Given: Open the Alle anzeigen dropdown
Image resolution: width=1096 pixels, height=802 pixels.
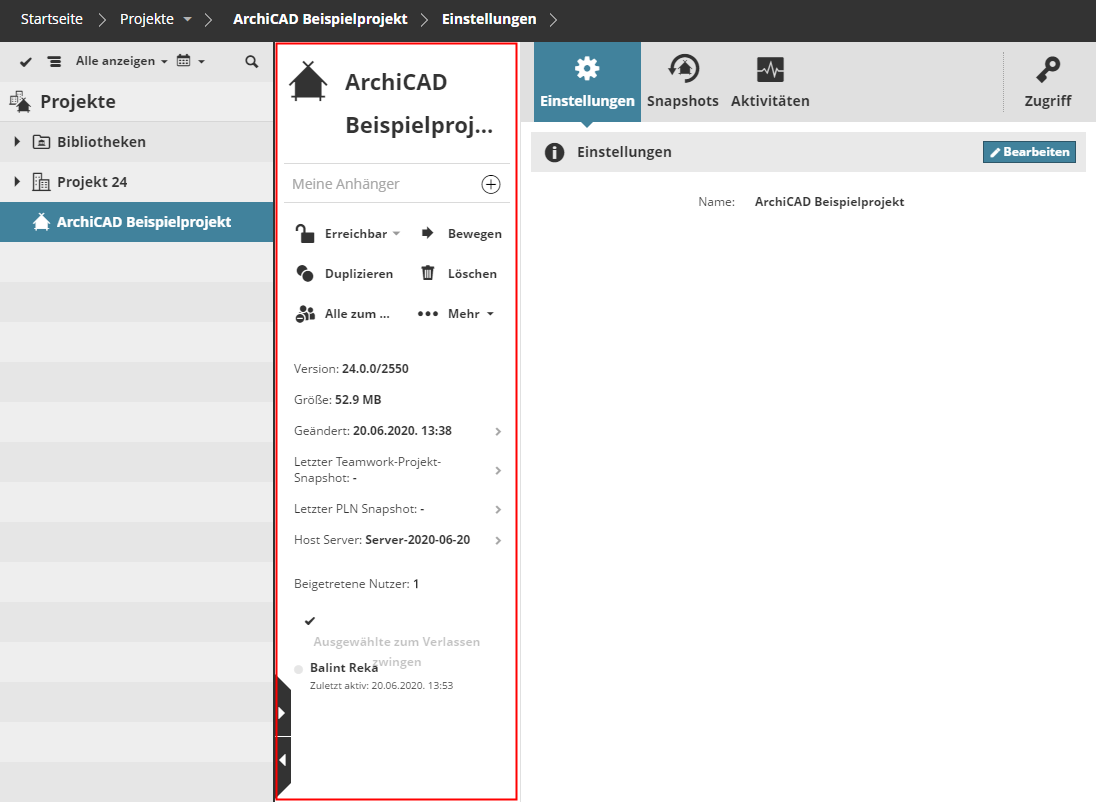Looking at the screenshot, I should [122, 61].
